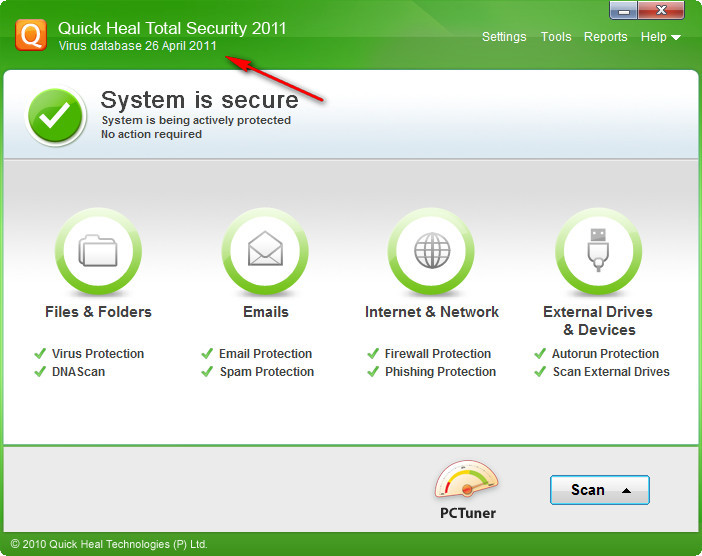
Task: Click the Quick Heal Technologies copyright text
Action: click(x=109, y=544)
